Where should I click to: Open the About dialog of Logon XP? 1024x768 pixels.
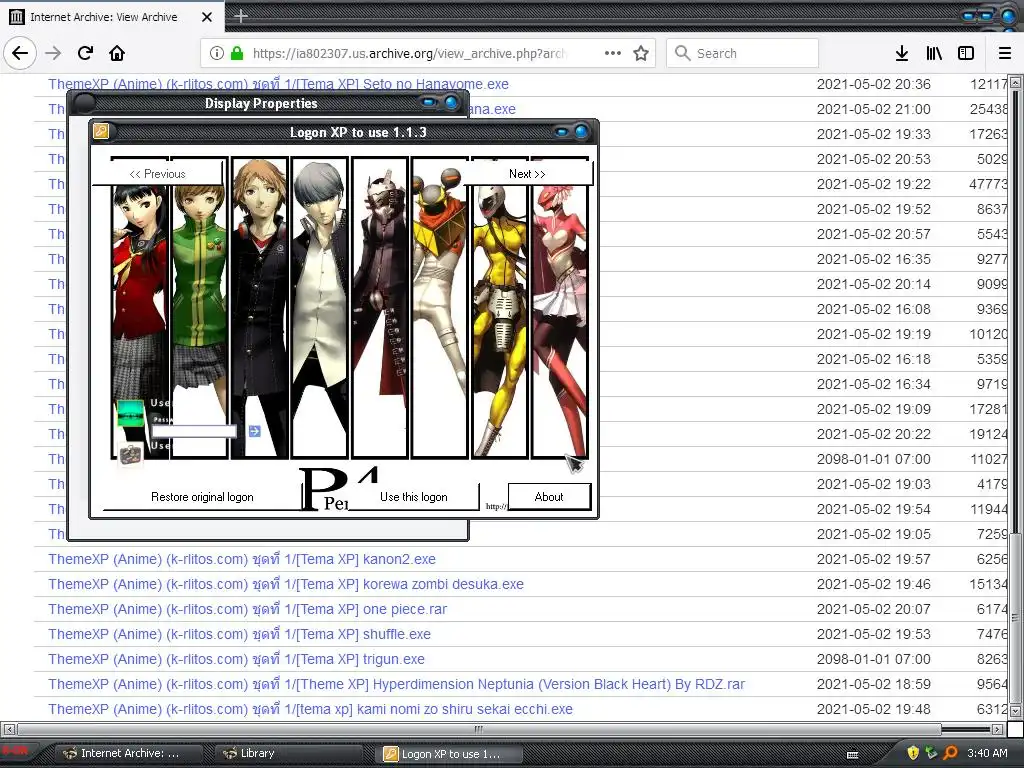[x=549, y=497]
